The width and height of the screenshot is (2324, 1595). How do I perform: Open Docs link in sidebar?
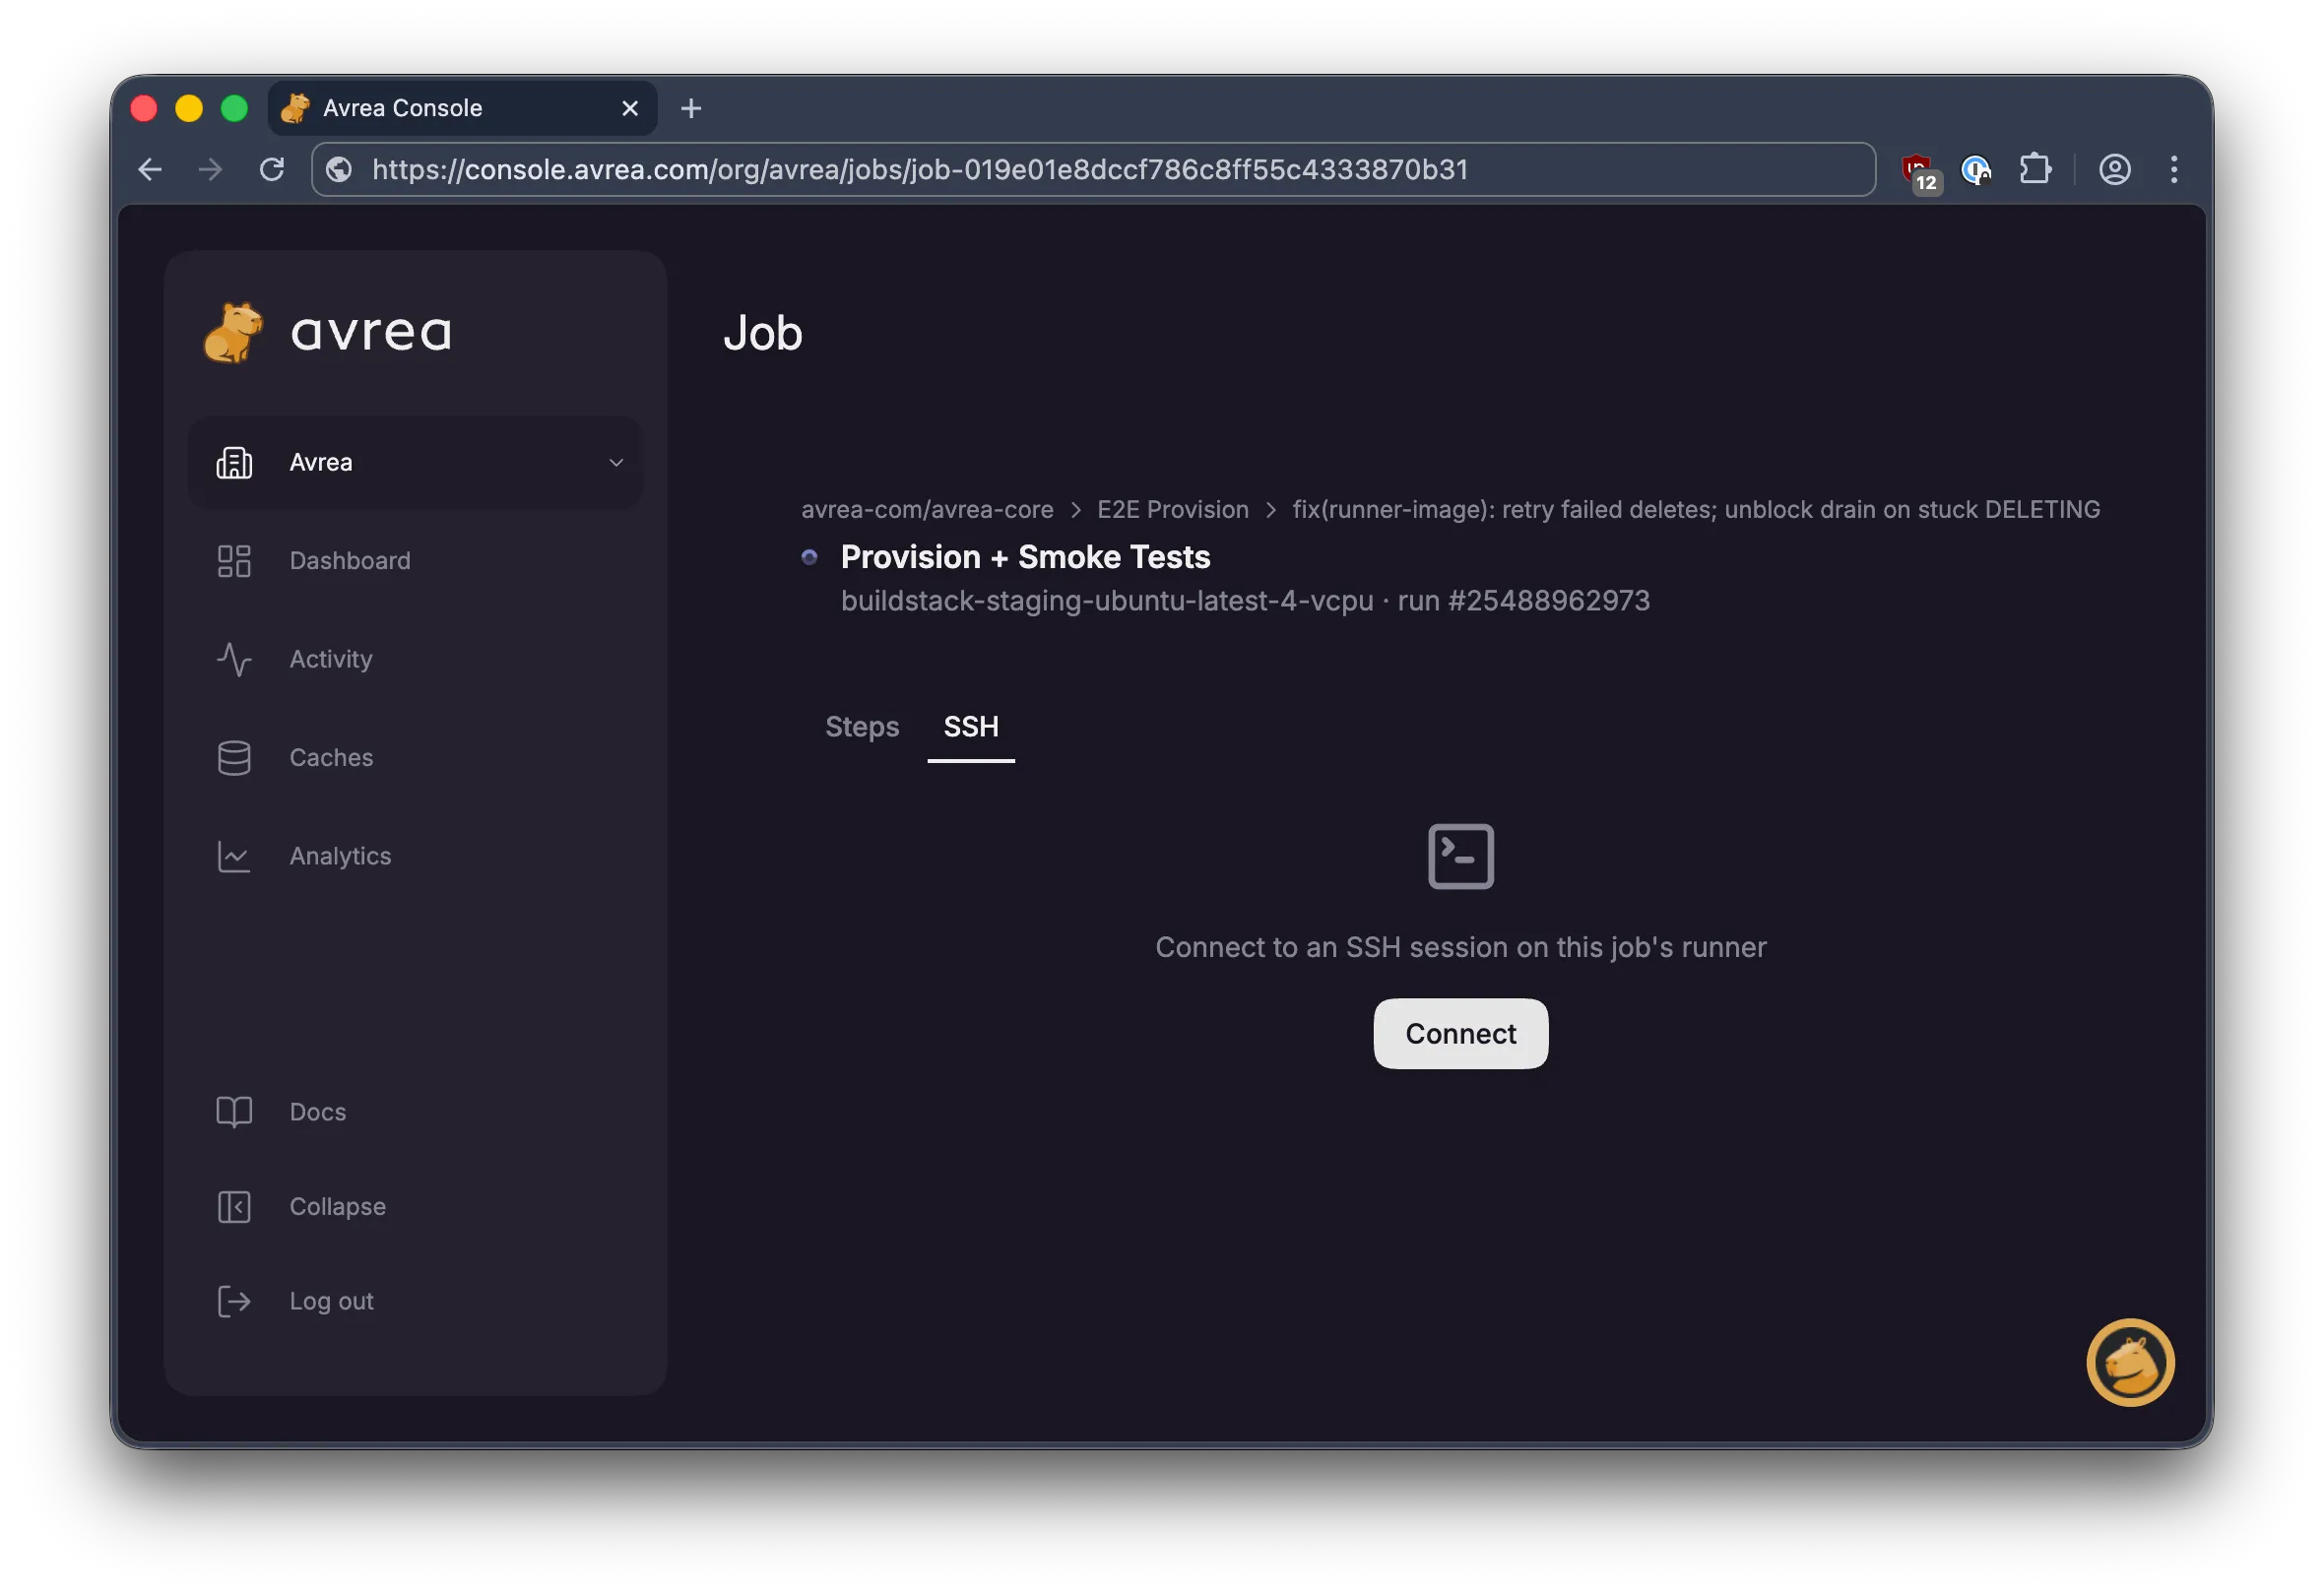pyautogui.click(x=318, y=1112)
